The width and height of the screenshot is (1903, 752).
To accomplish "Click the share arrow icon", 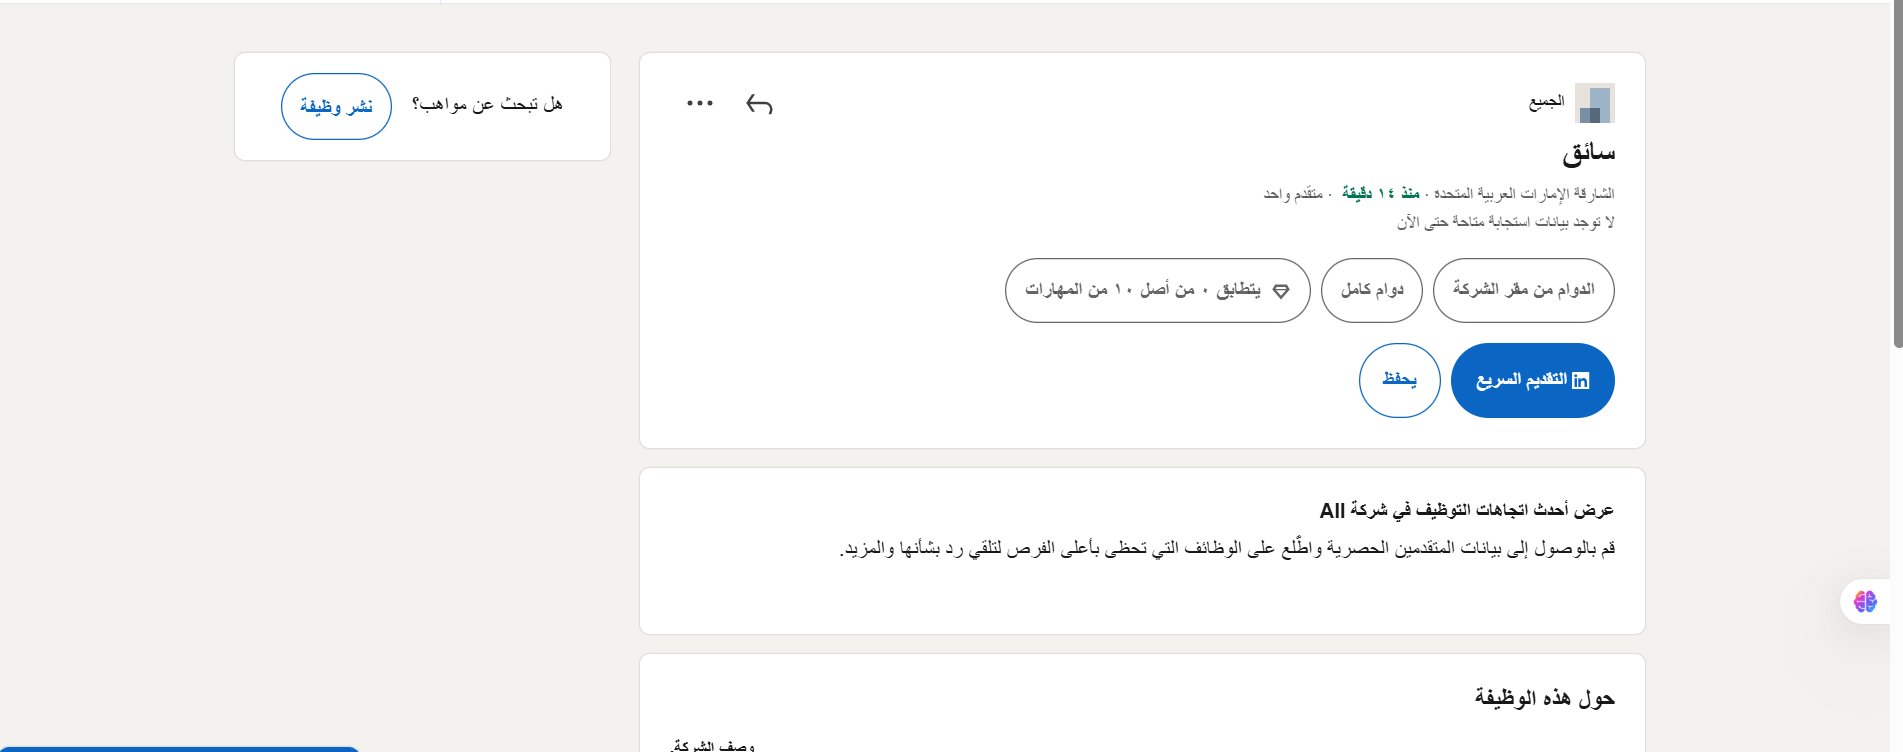I will click(x=760, y=104).
